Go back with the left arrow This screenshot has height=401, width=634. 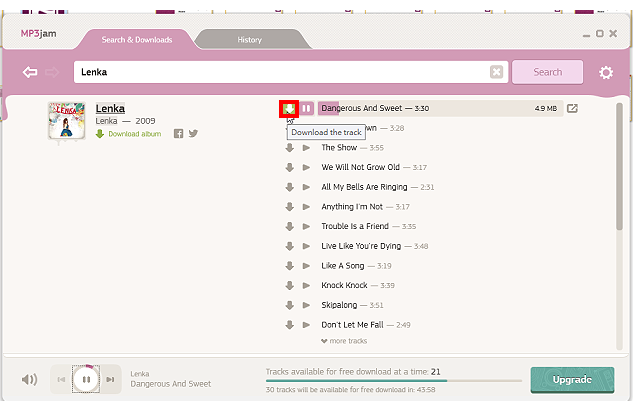(30, 72)
